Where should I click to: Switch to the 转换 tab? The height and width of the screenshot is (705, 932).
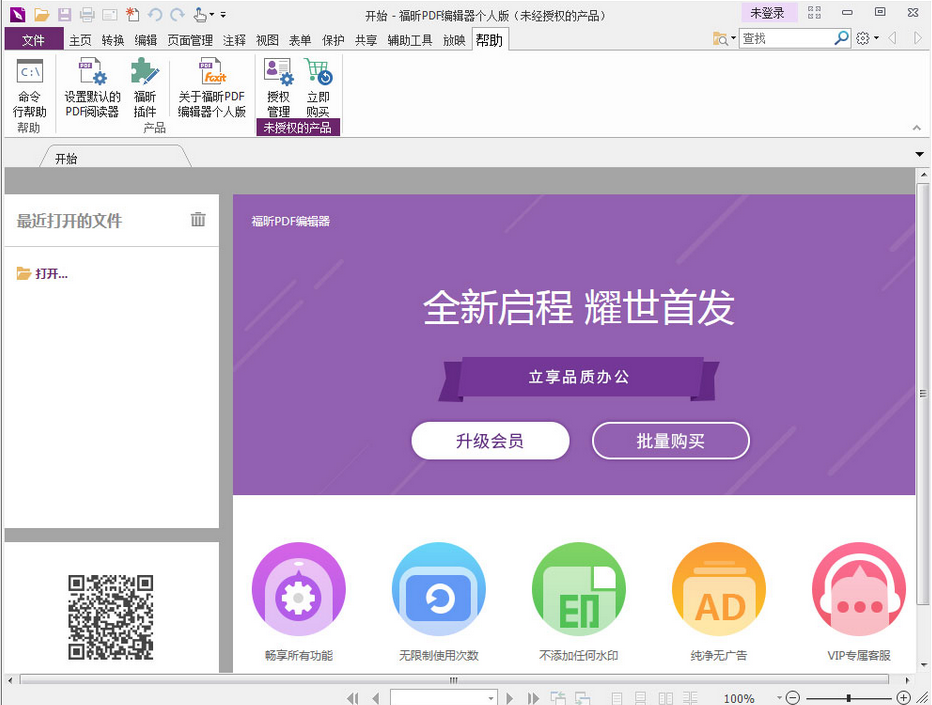(x=113, y=40)
